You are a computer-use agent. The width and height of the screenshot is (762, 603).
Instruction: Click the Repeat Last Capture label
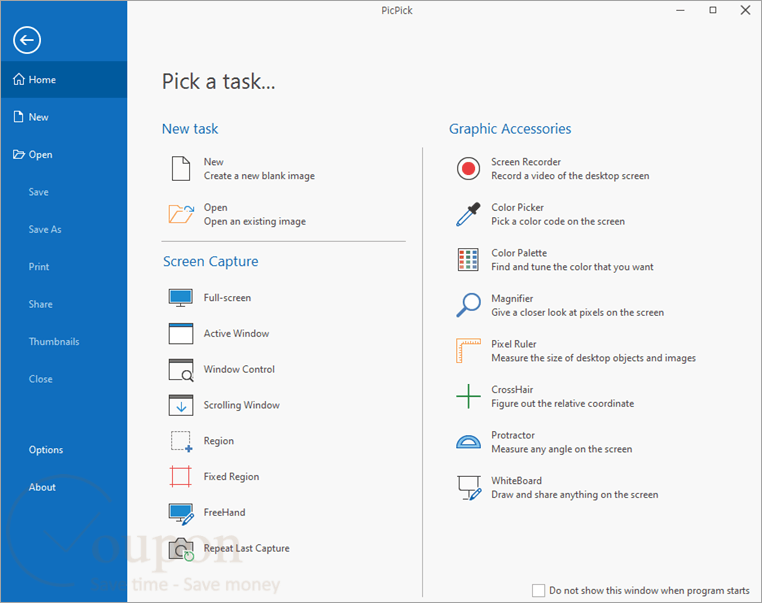click(x=246, y=549)
